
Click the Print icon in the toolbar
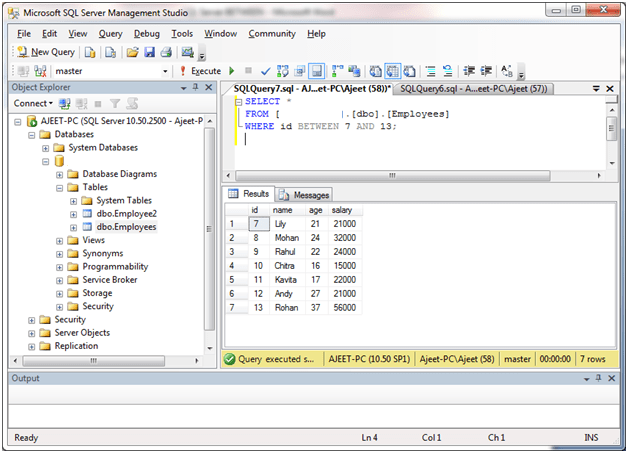pyautogui.click(x=166, y=52)
